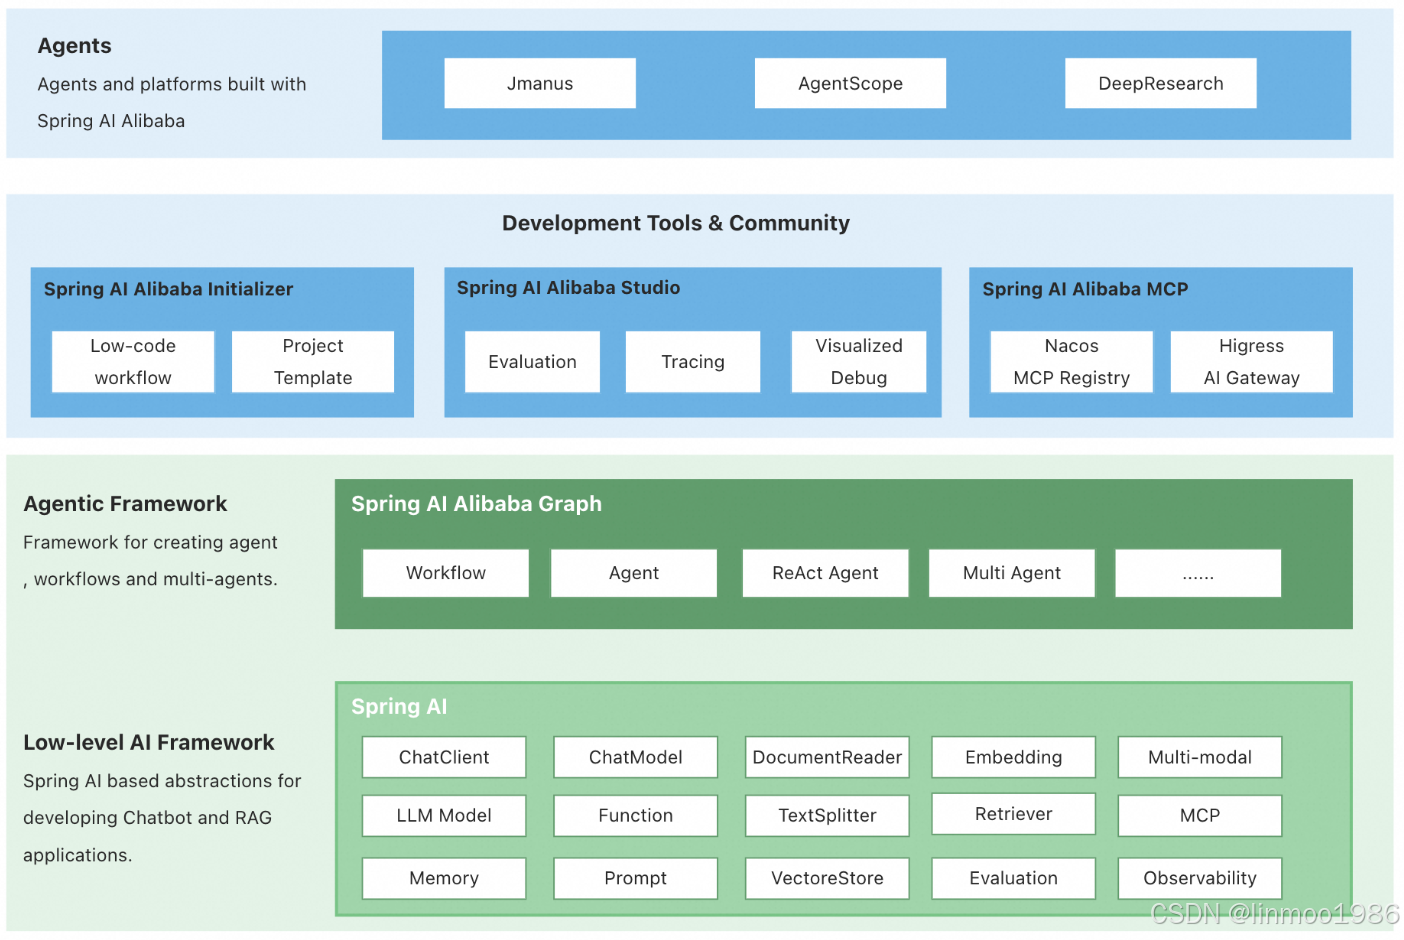Click the DeepResearch box
Image resolution: width=1404 pixels, height=940 pixels.
click(x=1160, y=83)
